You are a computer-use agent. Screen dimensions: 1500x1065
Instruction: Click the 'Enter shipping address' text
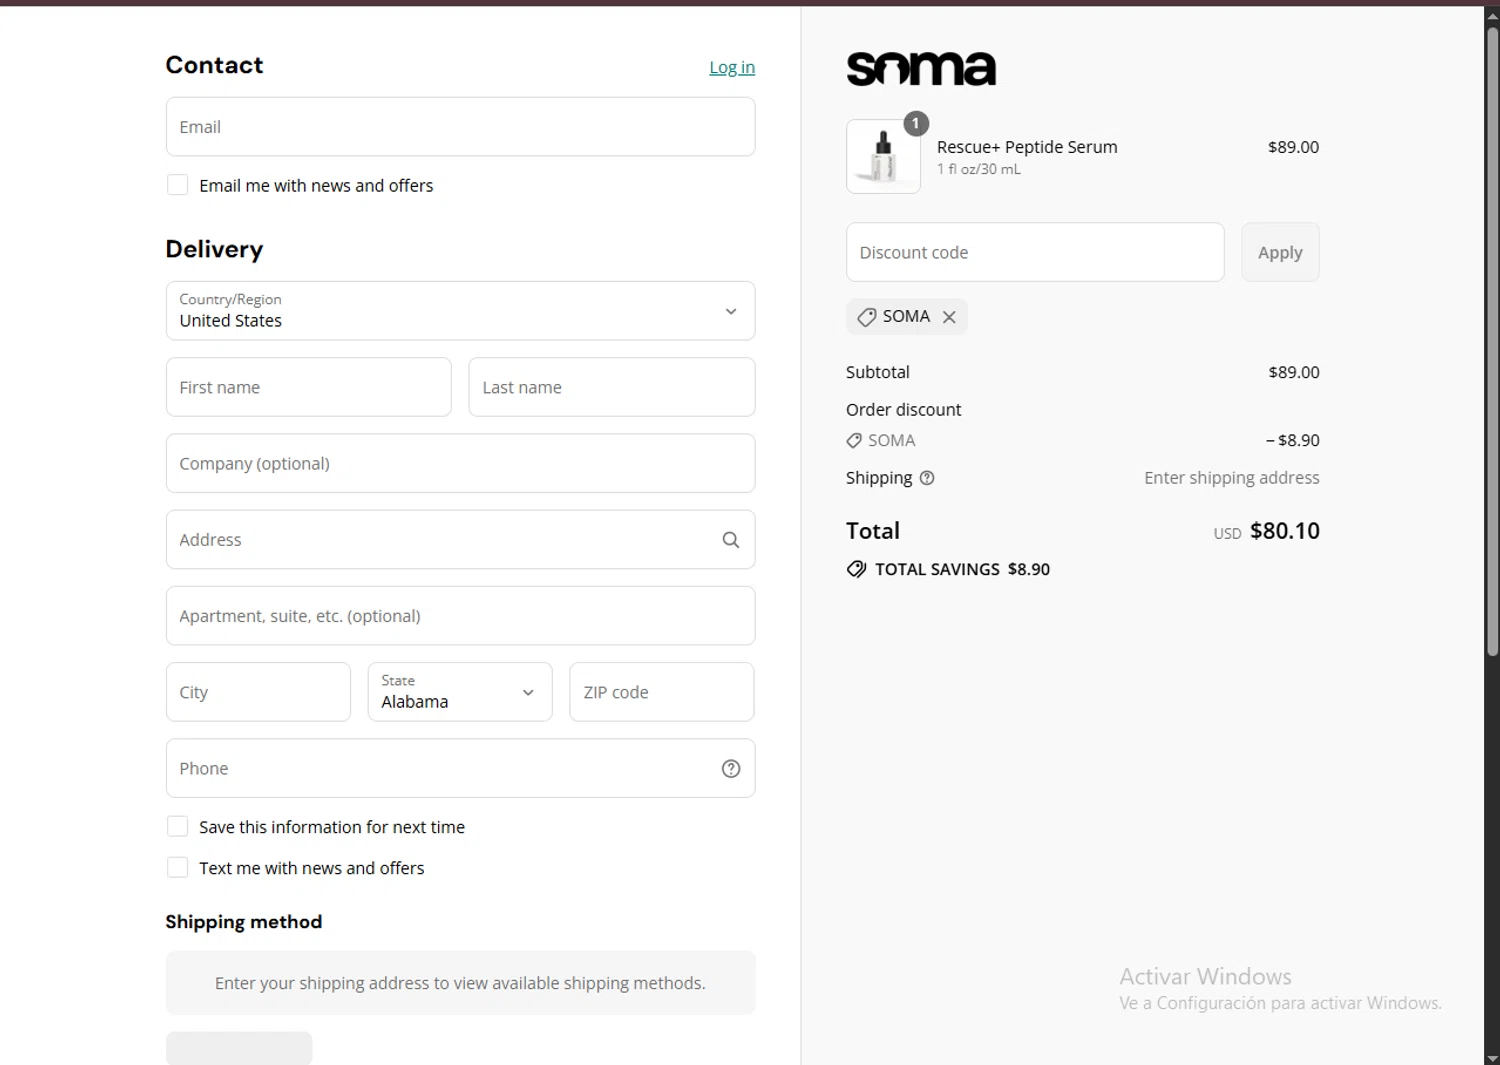pos(1232,478)
